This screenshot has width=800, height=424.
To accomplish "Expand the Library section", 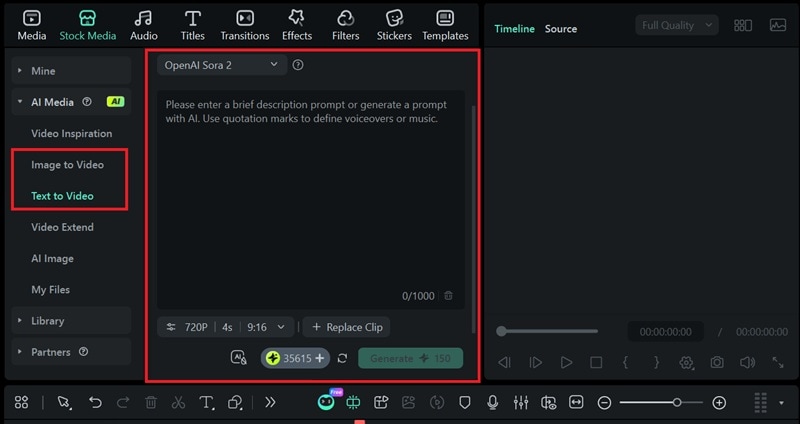I will [x=71, y=321].
